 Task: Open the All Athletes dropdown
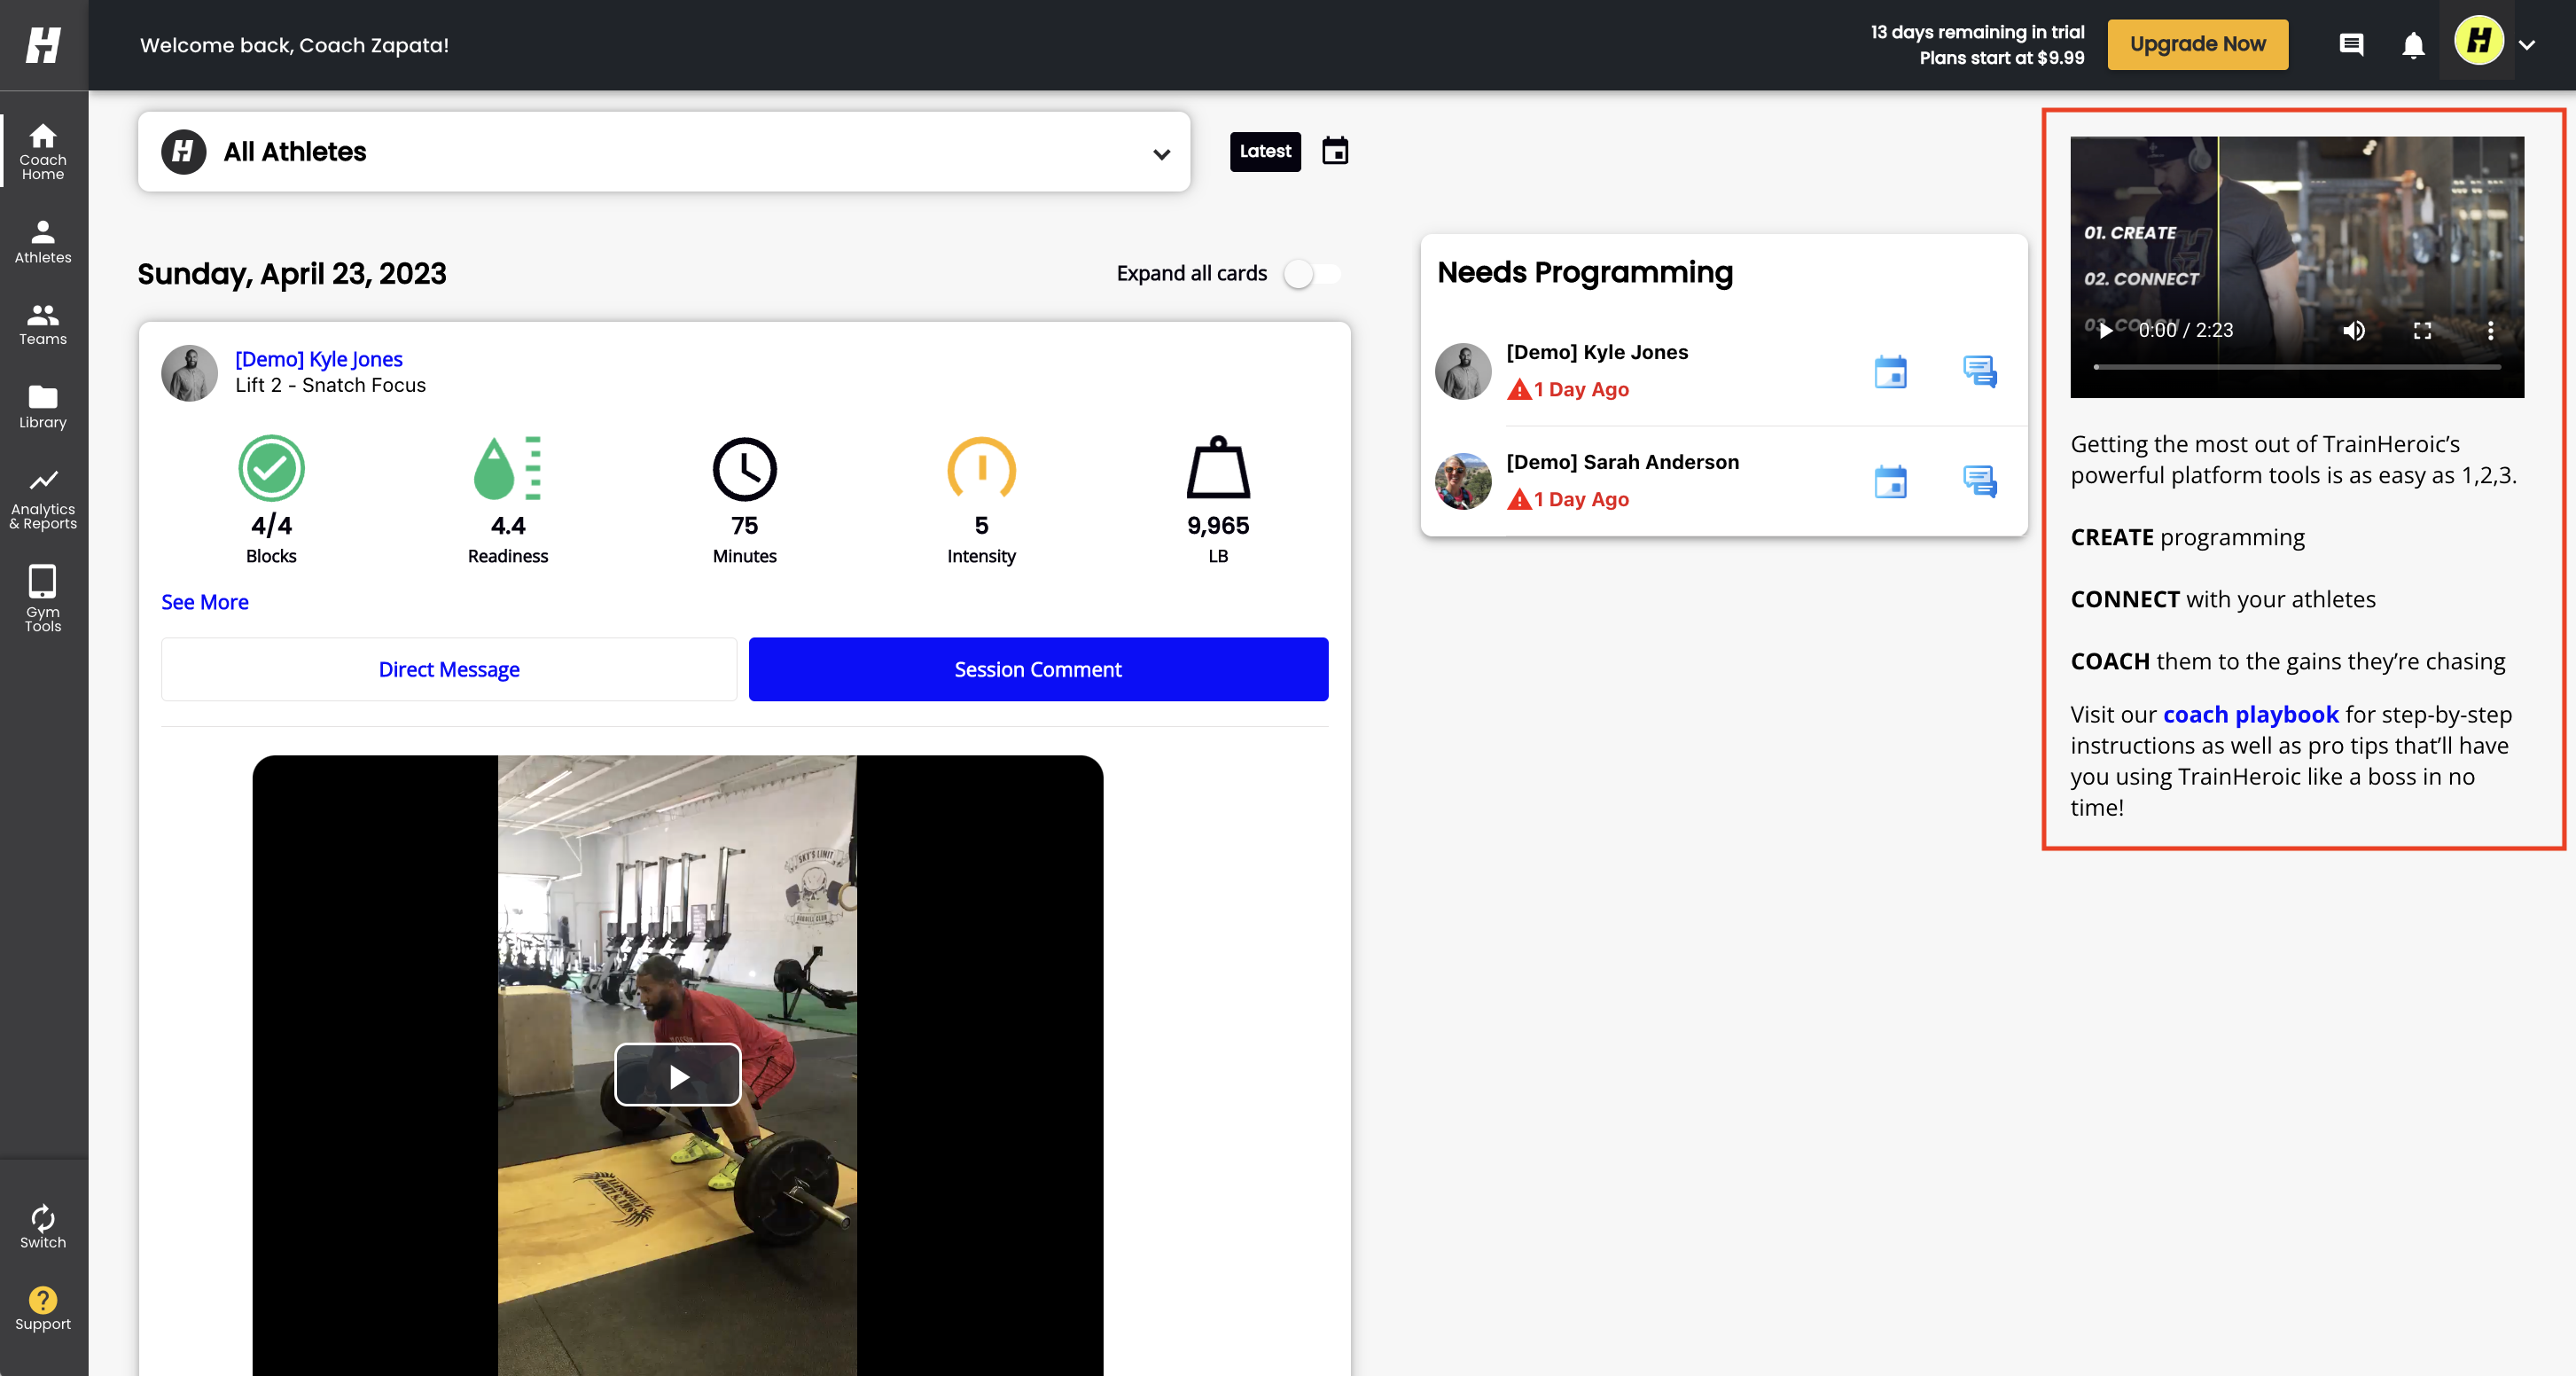(x=664, y=152)
